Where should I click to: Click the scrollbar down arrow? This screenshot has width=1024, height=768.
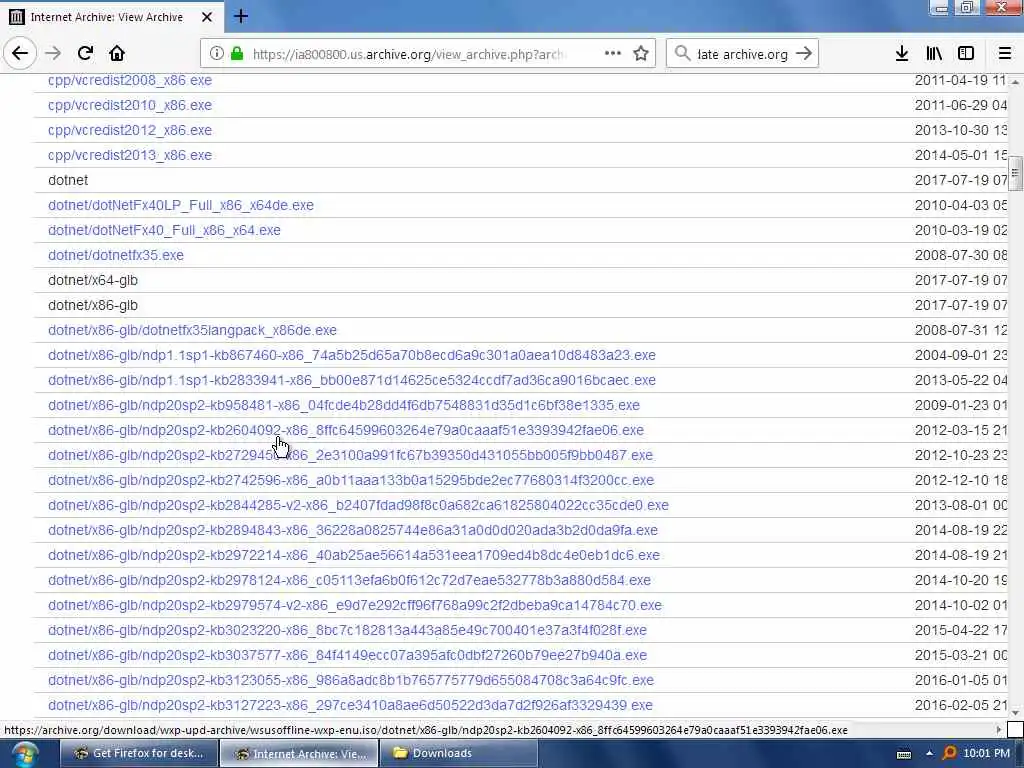(1015, 712)
